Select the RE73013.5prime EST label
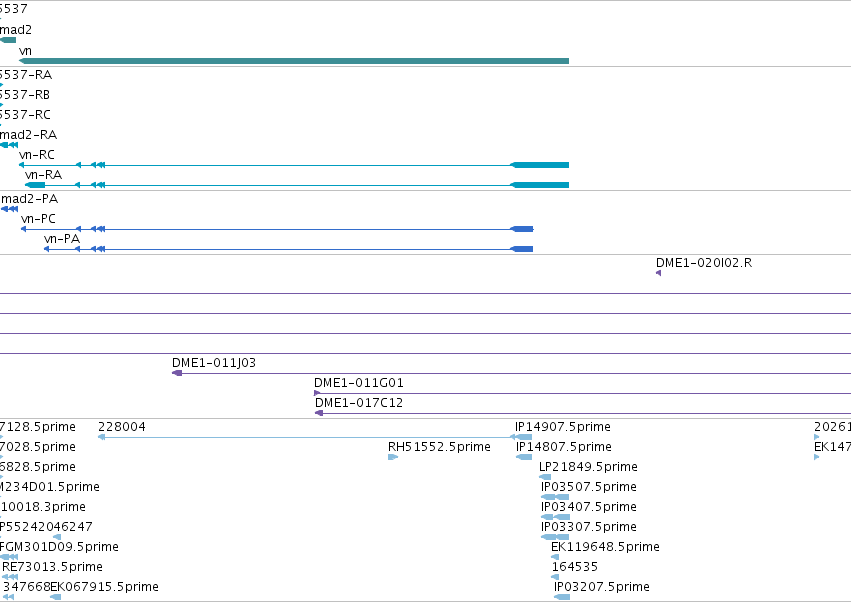 click(x=53, y=567)
